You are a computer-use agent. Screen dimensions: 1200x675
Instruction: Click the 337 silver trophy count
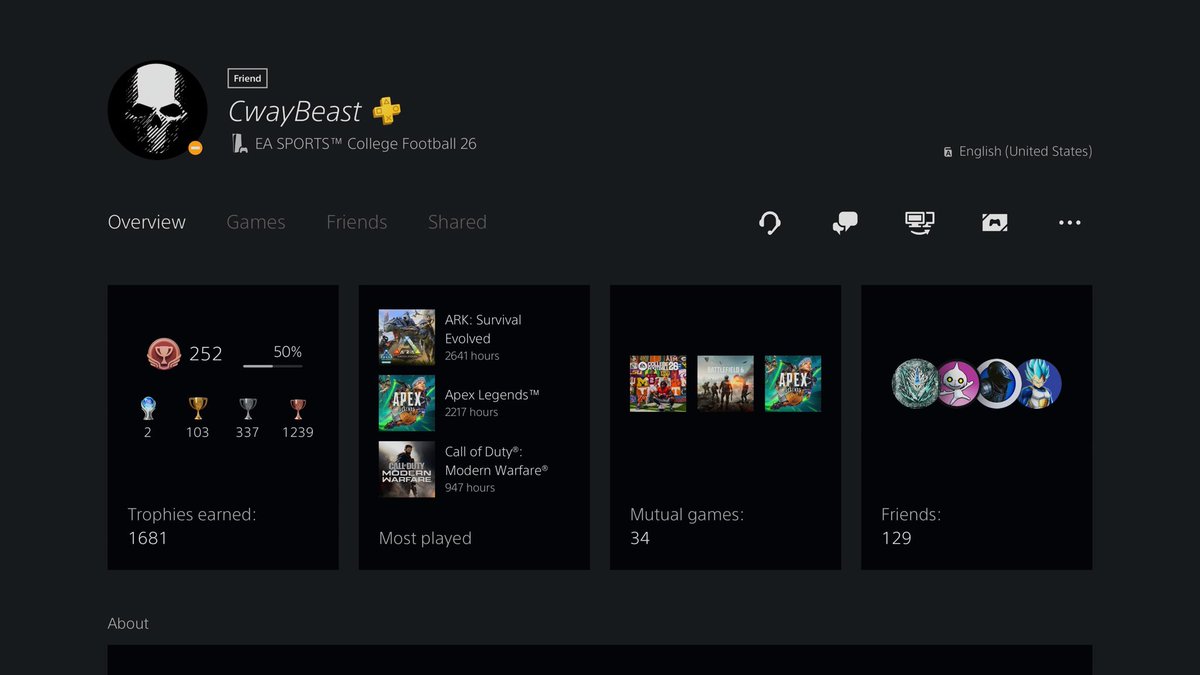[x=248, y=432]
